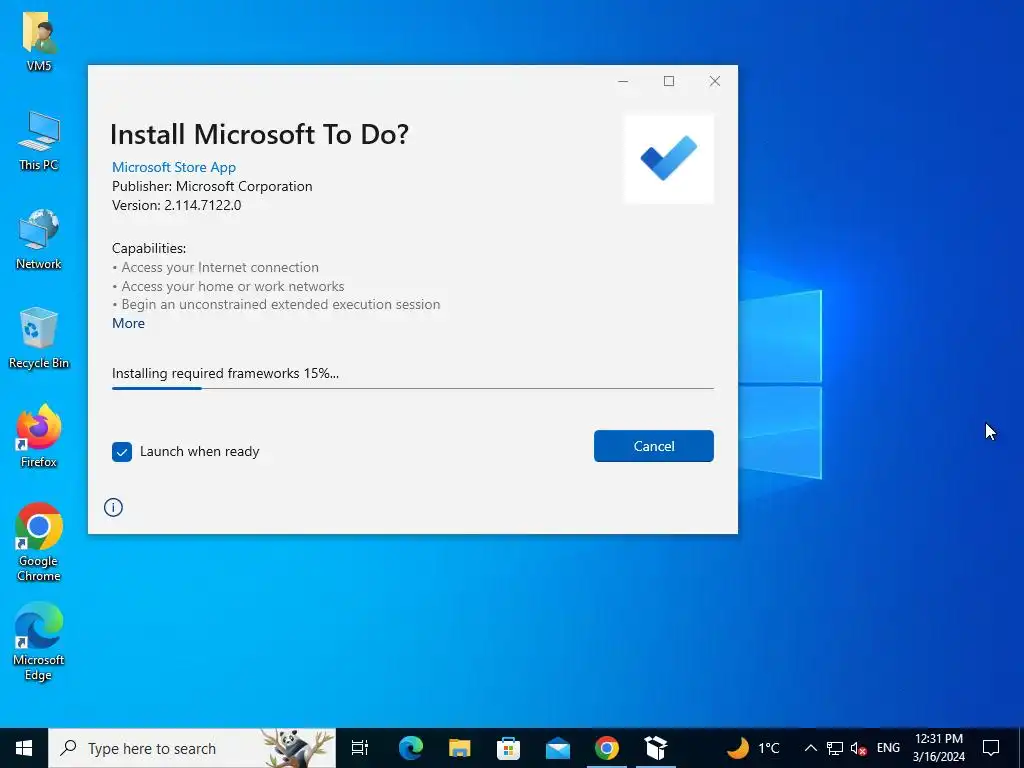Click the Version: 2.114.7122.0 text
Screen dimensions: 1024x768
(x=176, y=205)
